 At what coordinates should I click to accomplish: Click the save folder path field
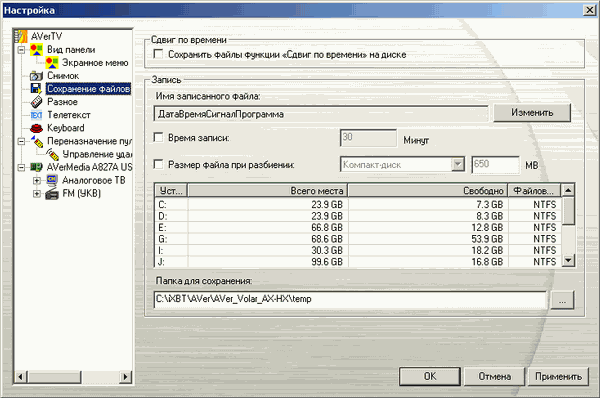pyautogui.click(x=350, y=299)
